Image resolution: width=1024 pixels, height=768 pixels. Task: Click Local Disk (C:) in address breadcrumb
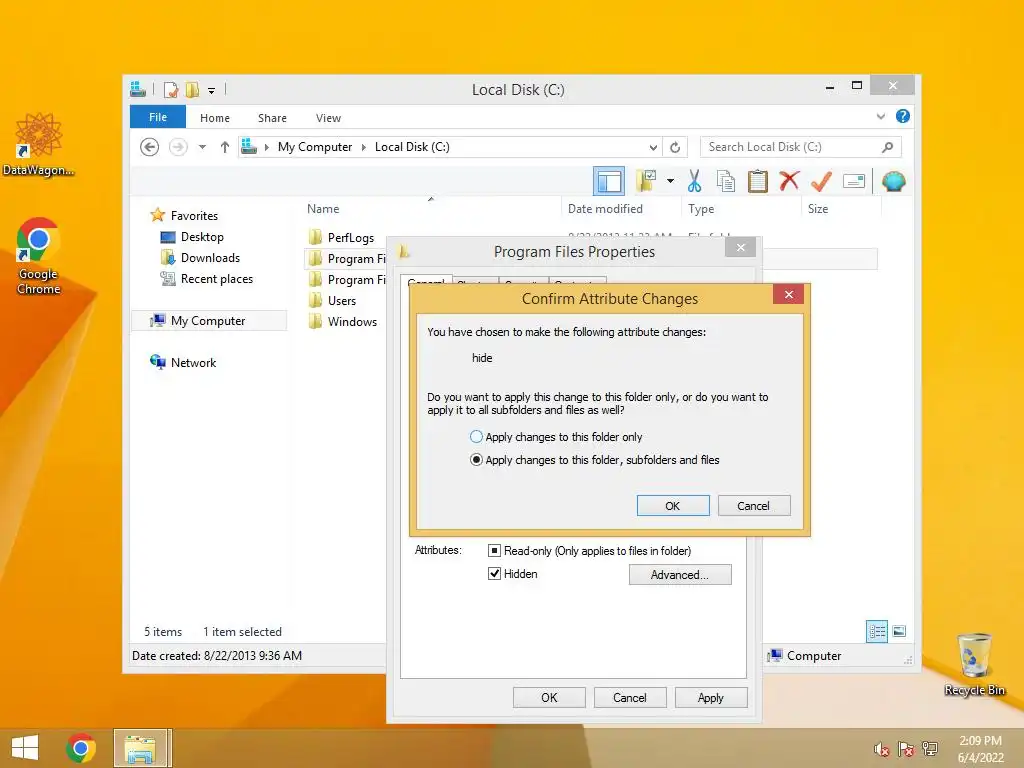click(x=412, y=147)
